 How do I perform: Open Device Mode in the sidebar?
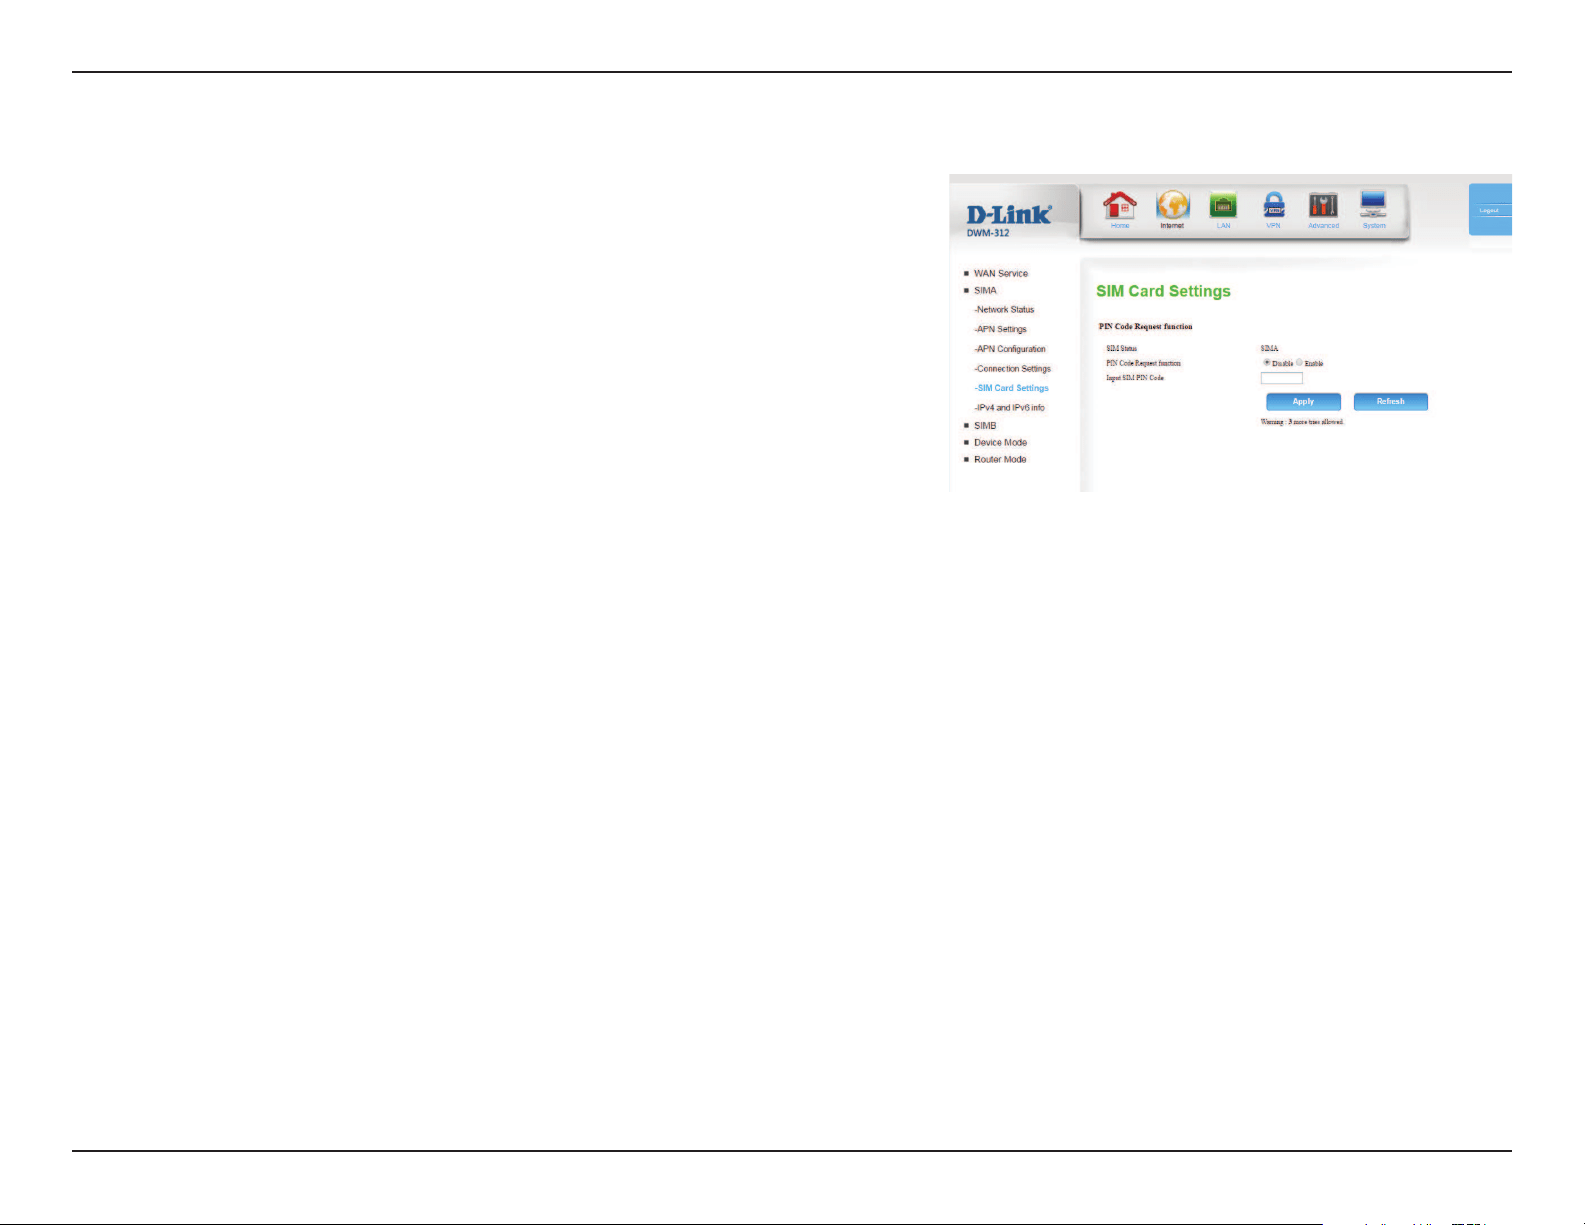[x=1000, y=442]
